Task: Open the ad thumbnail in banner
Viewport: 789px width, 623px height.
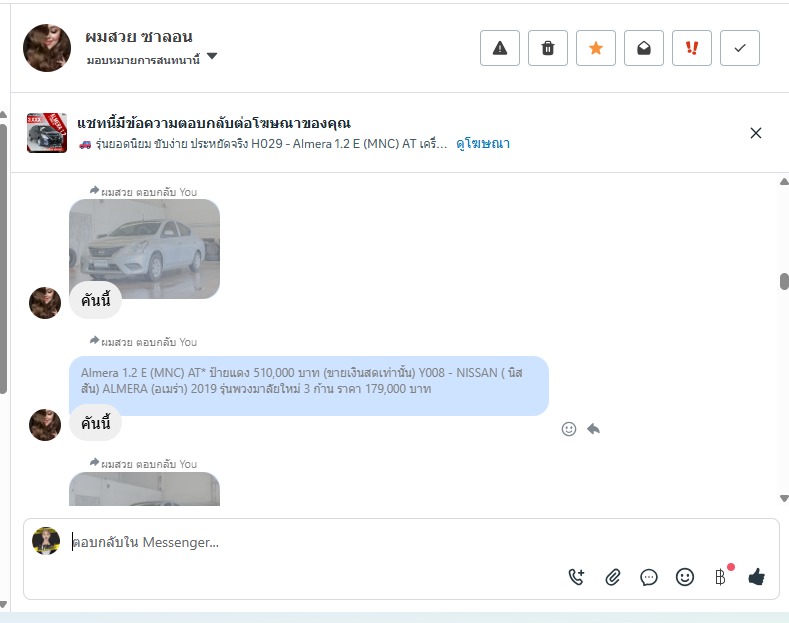Action: (x=47, y=133)
